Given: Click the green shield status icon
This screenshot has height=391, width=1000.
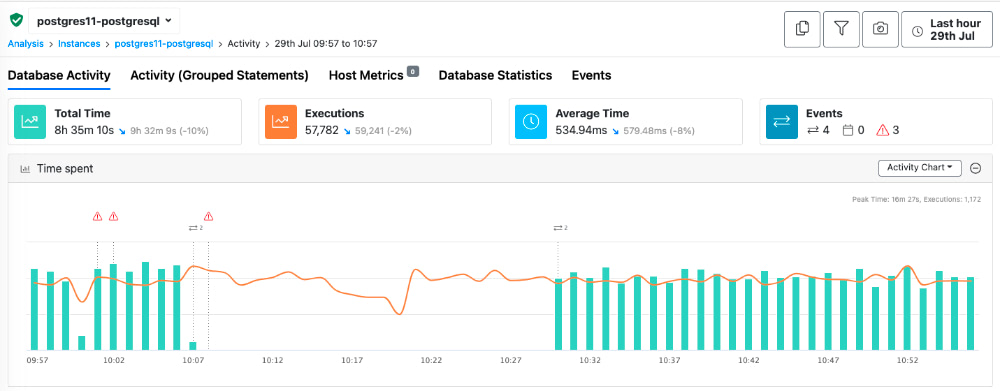Looking at the screenshot, I should coord(16,20).
